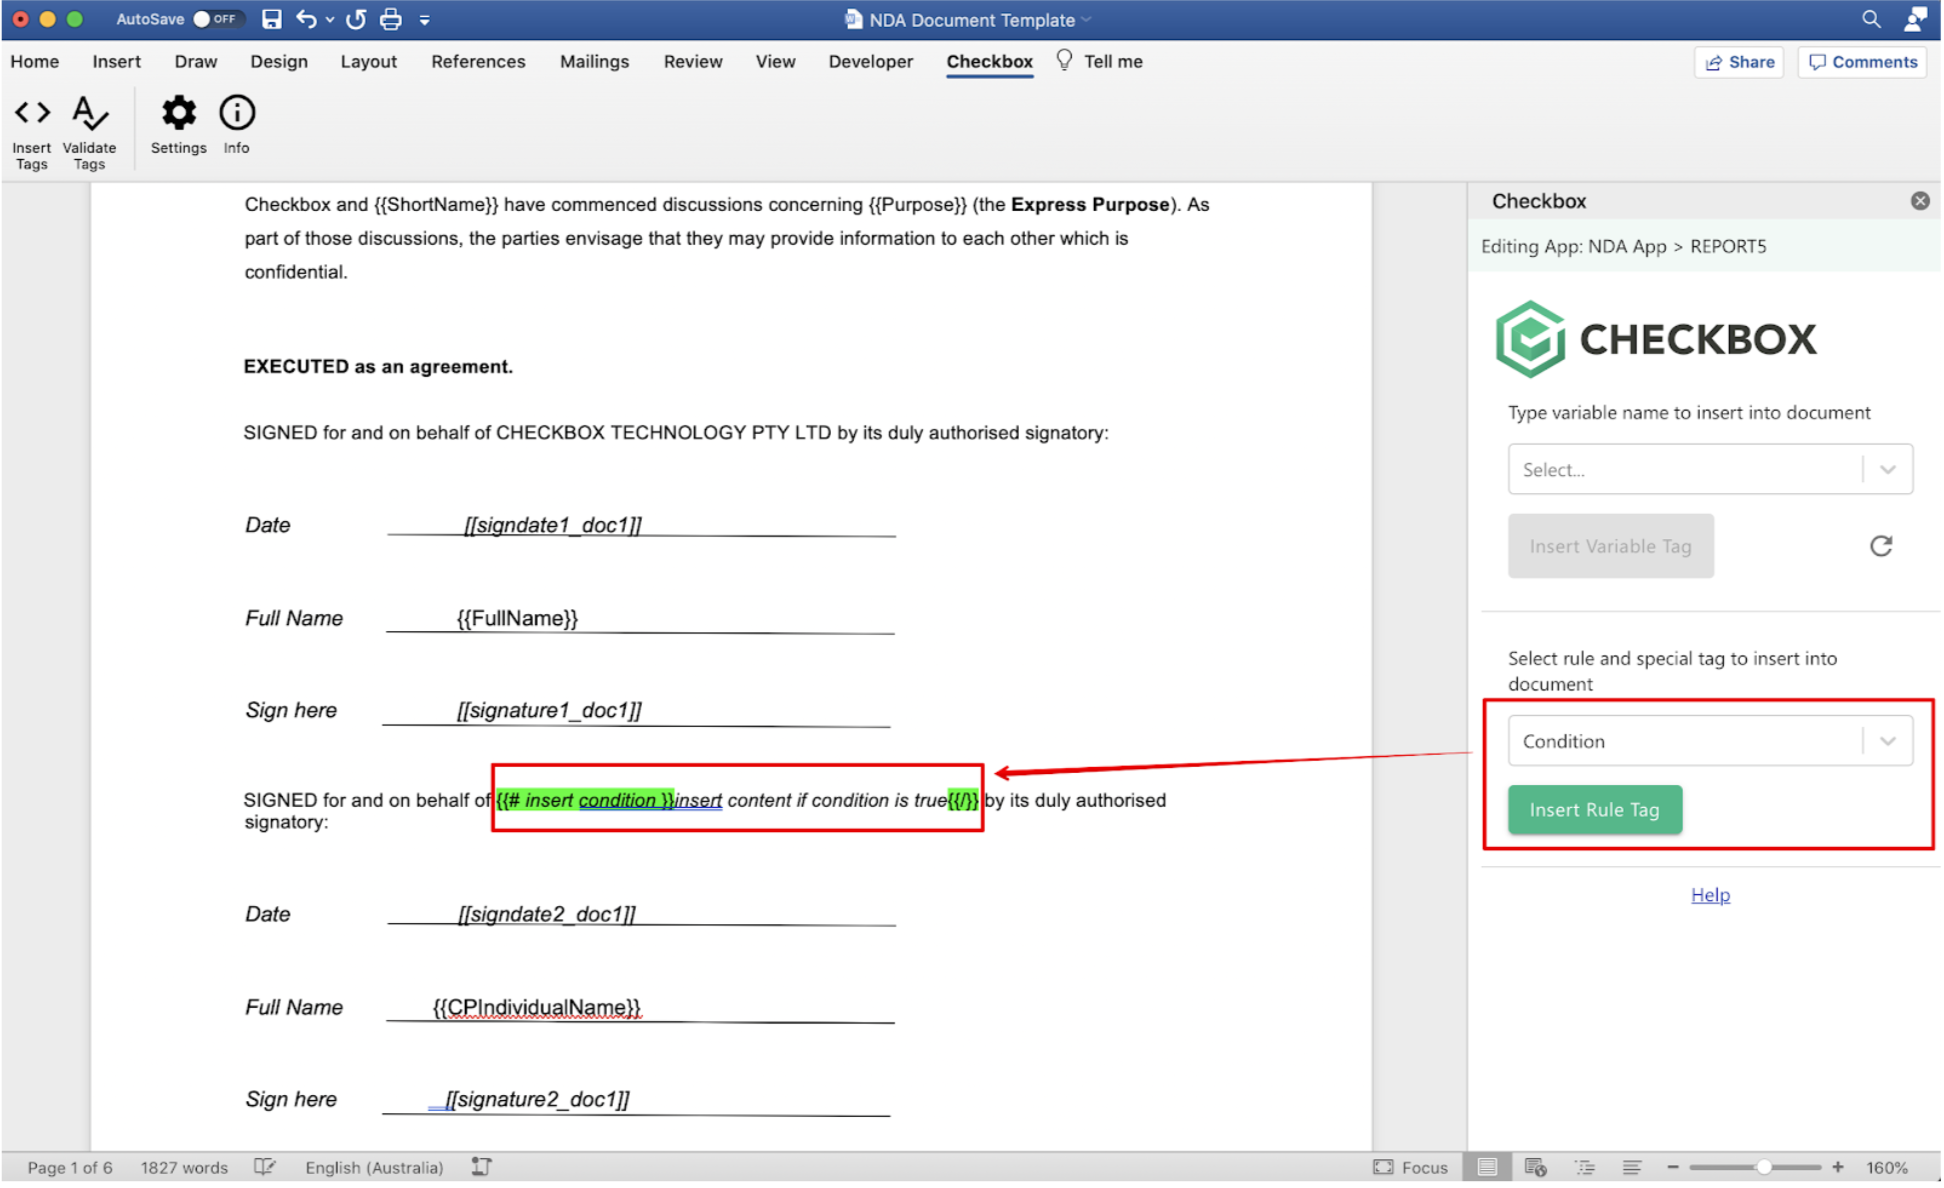Image resolution: width=1944 pixels, height=1188 pixels.
Task: Save the document via toolbar icon
Action: 271,19
